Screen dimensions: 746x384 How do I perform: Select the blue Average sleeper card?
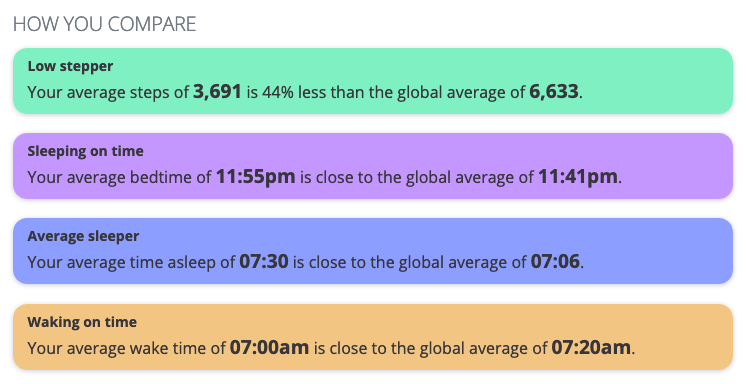point(373,251)
